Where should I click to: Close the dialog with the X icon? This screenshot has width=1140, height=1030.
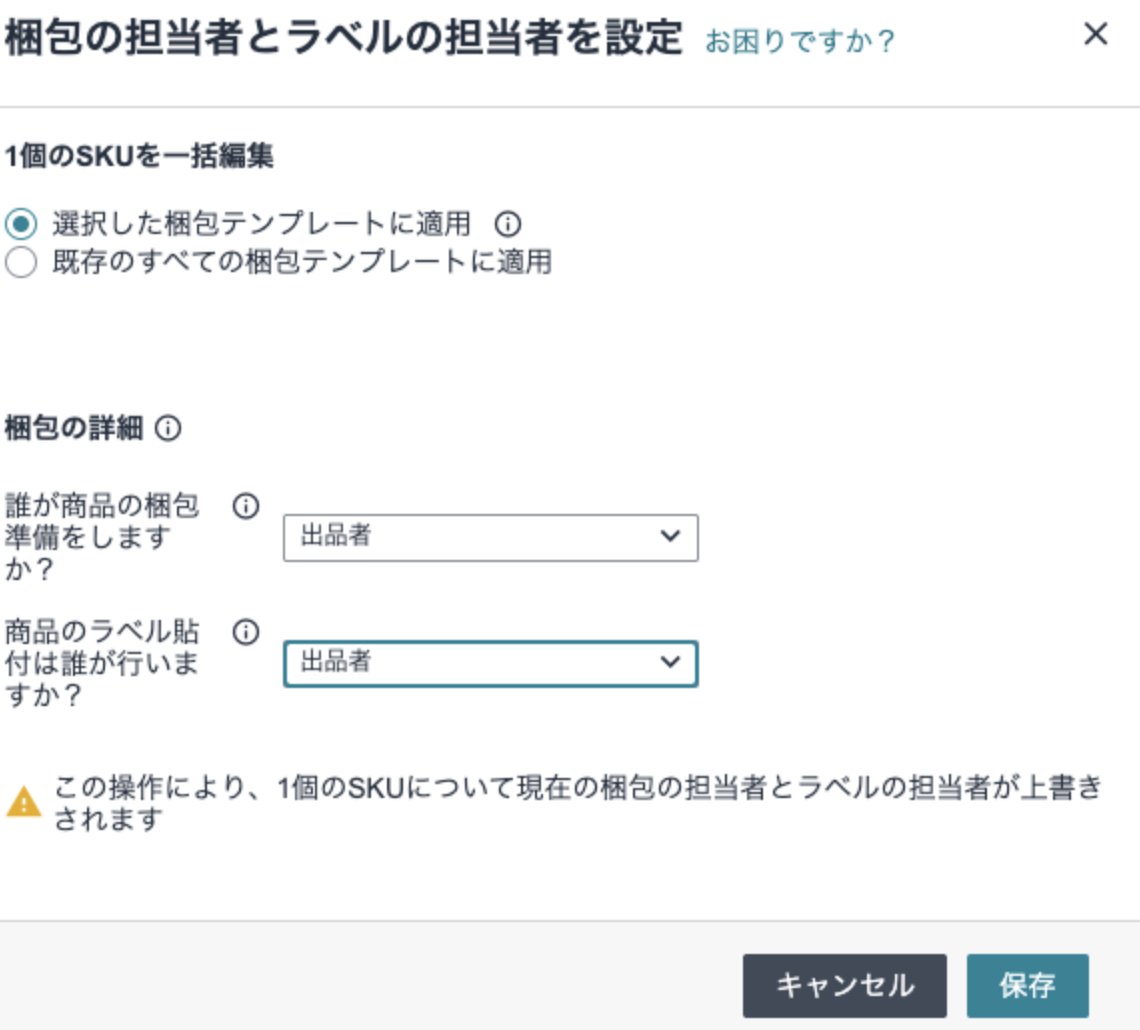point(1095,34)
